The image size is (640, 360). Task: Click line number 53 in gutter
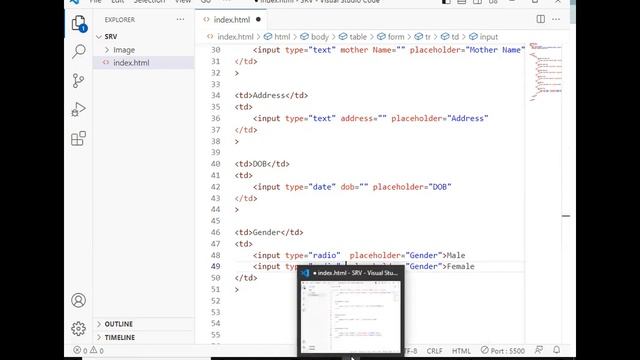216,312
